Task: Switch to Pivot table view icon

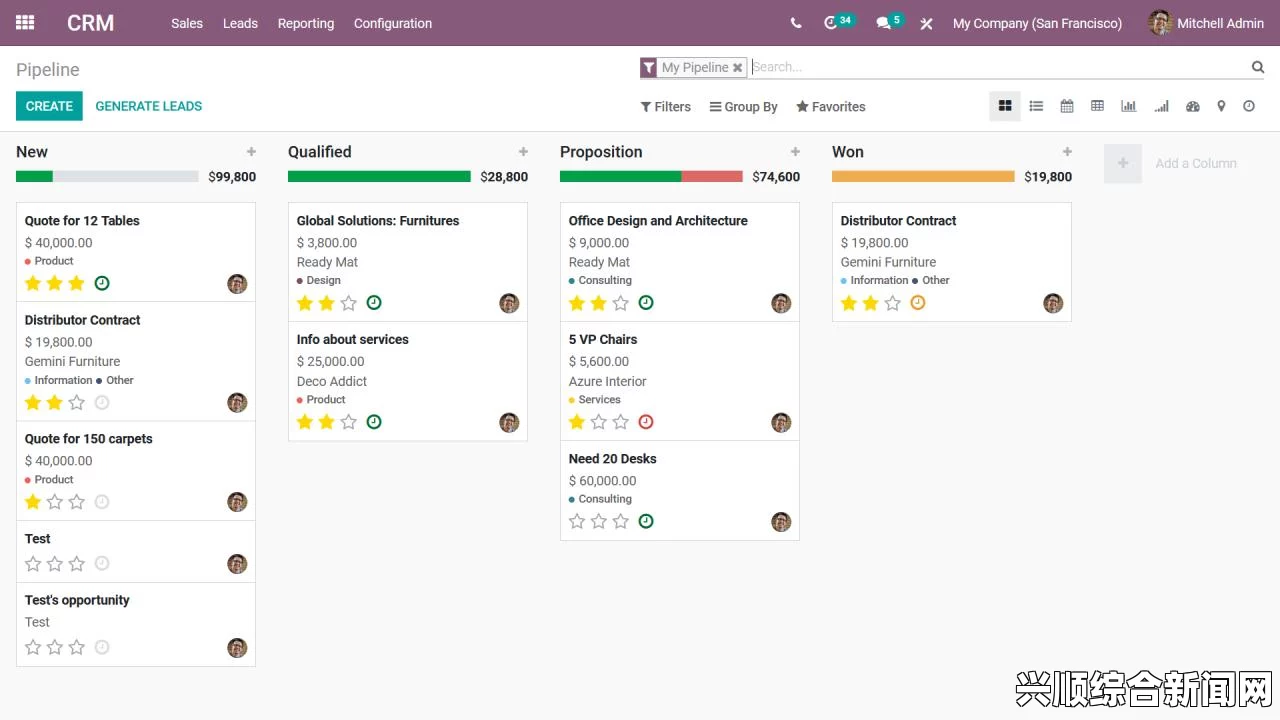Action: tap(1097, 106)
